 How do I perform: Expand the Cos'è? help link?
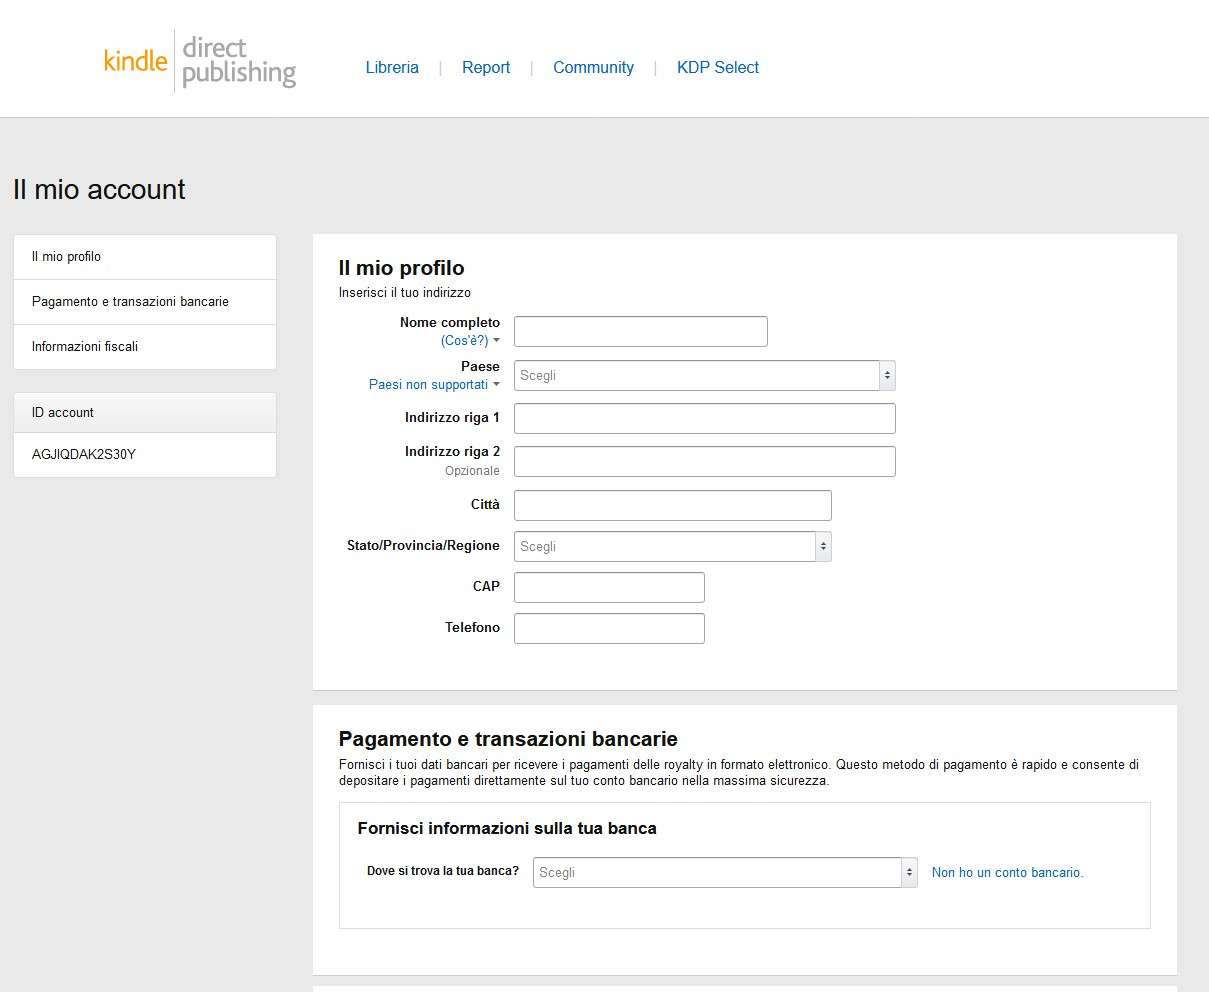tap(468, 341)
